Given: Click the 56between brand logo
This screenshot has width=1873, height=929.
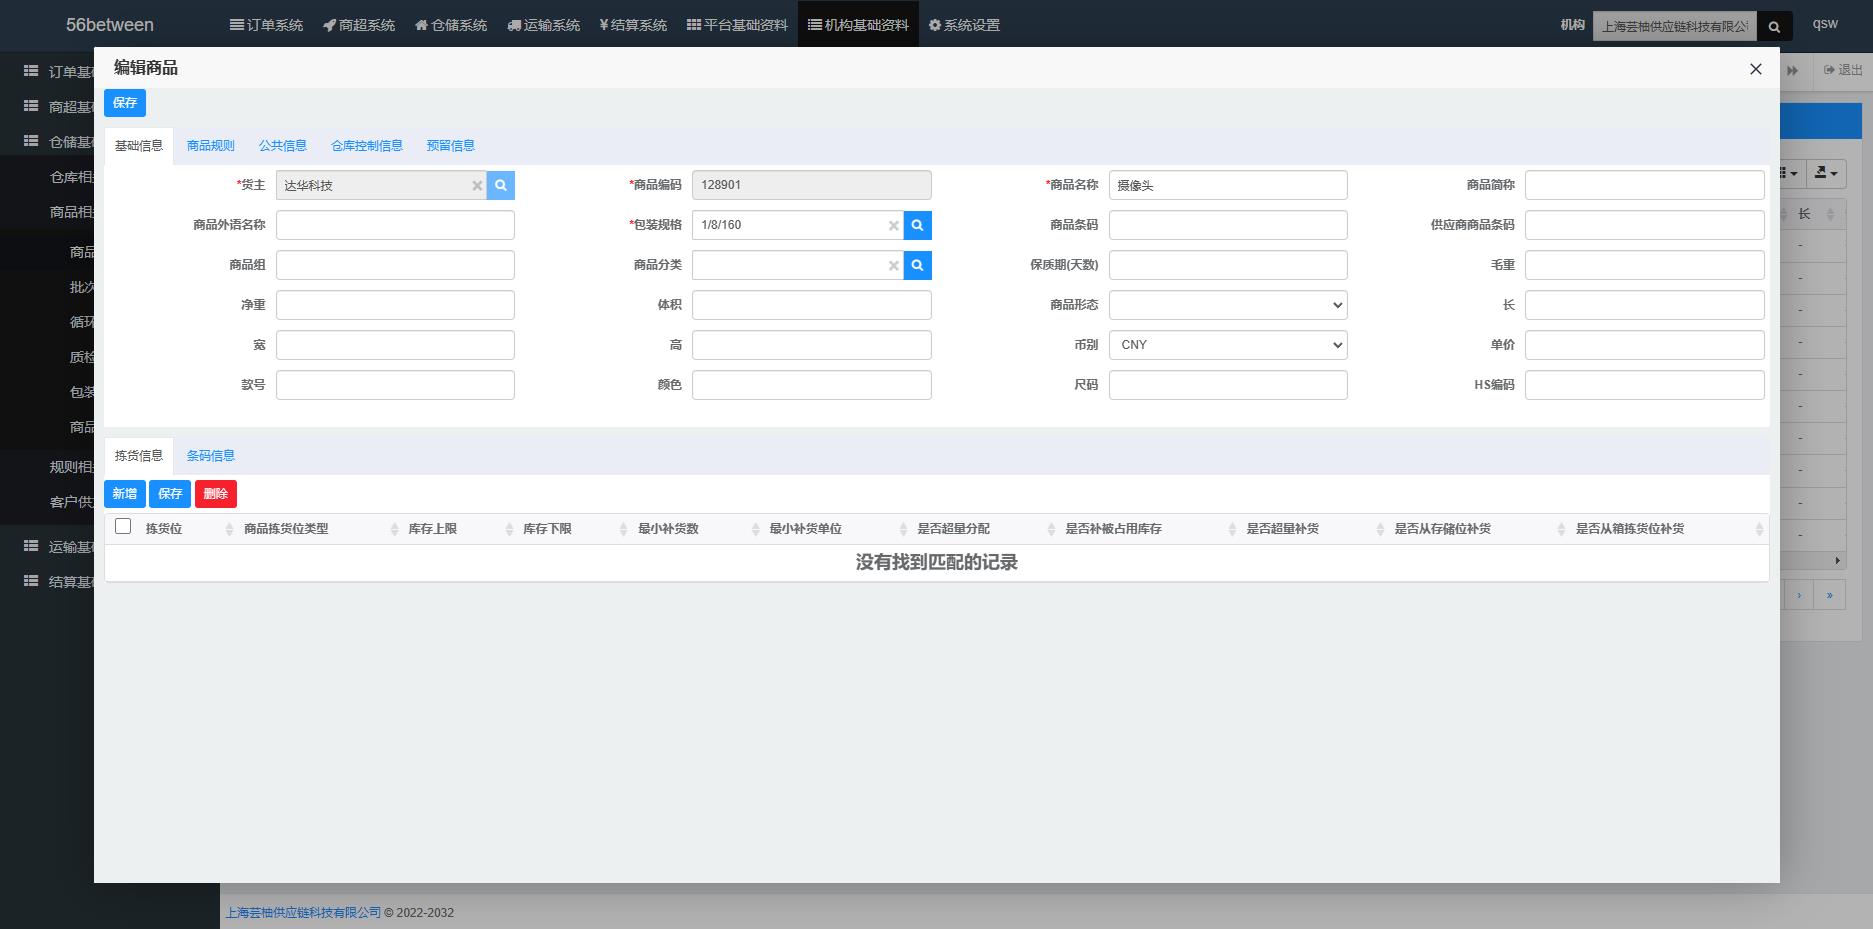Looking at the screenshot, I should click(110, 25).
